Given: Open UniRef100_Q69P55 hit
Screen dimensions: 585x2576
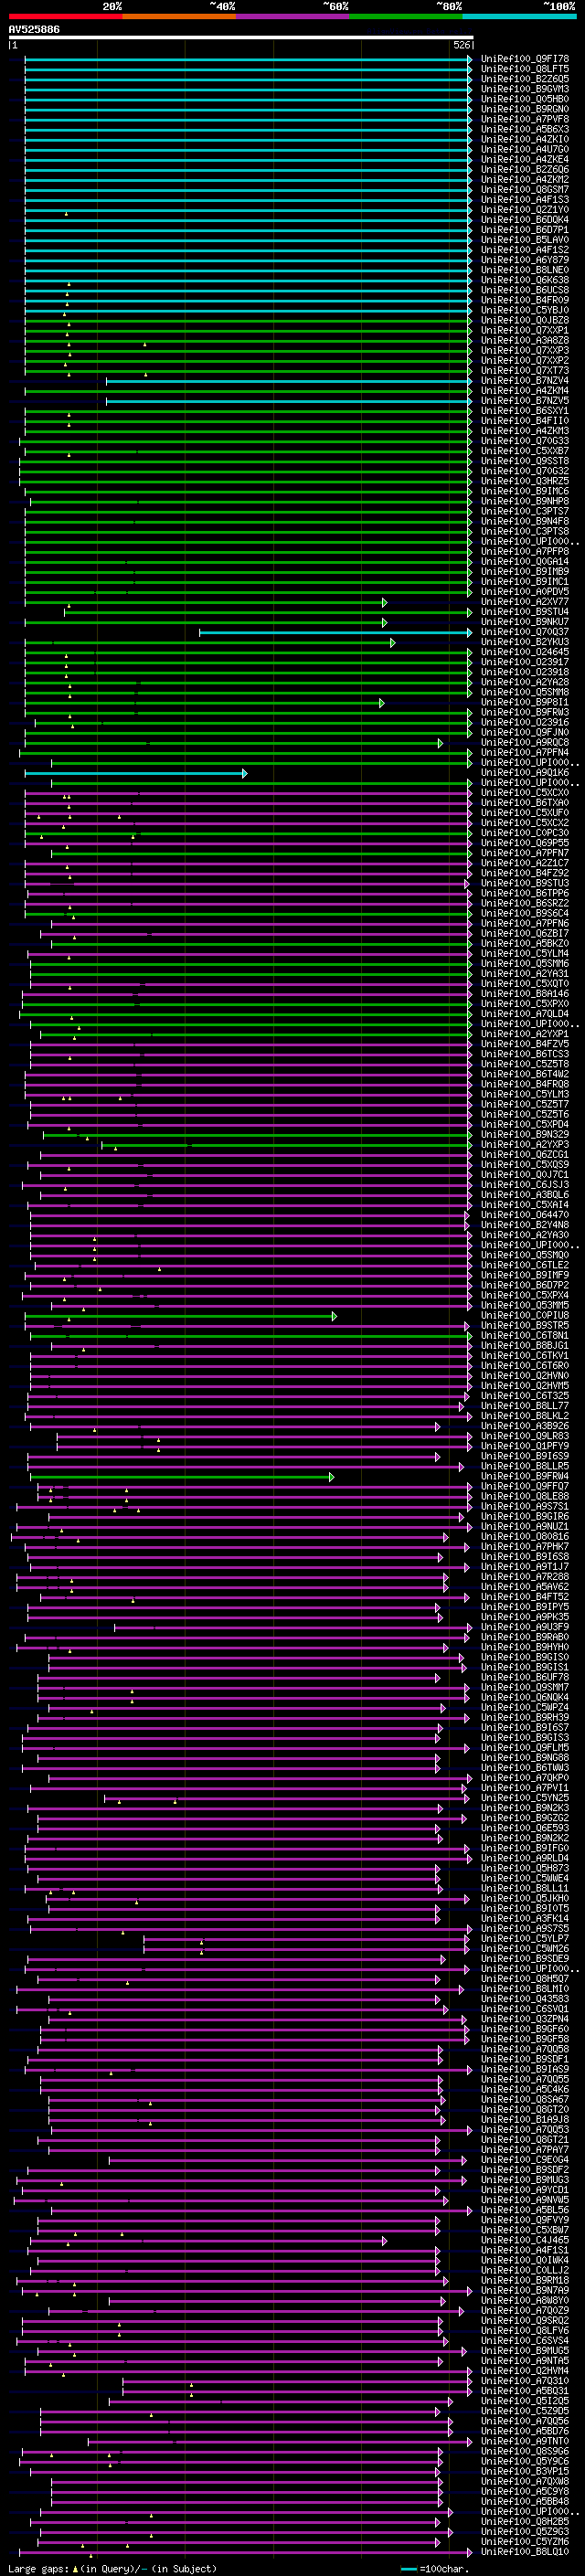Looking at the screenshot, I should click(525, 843).
